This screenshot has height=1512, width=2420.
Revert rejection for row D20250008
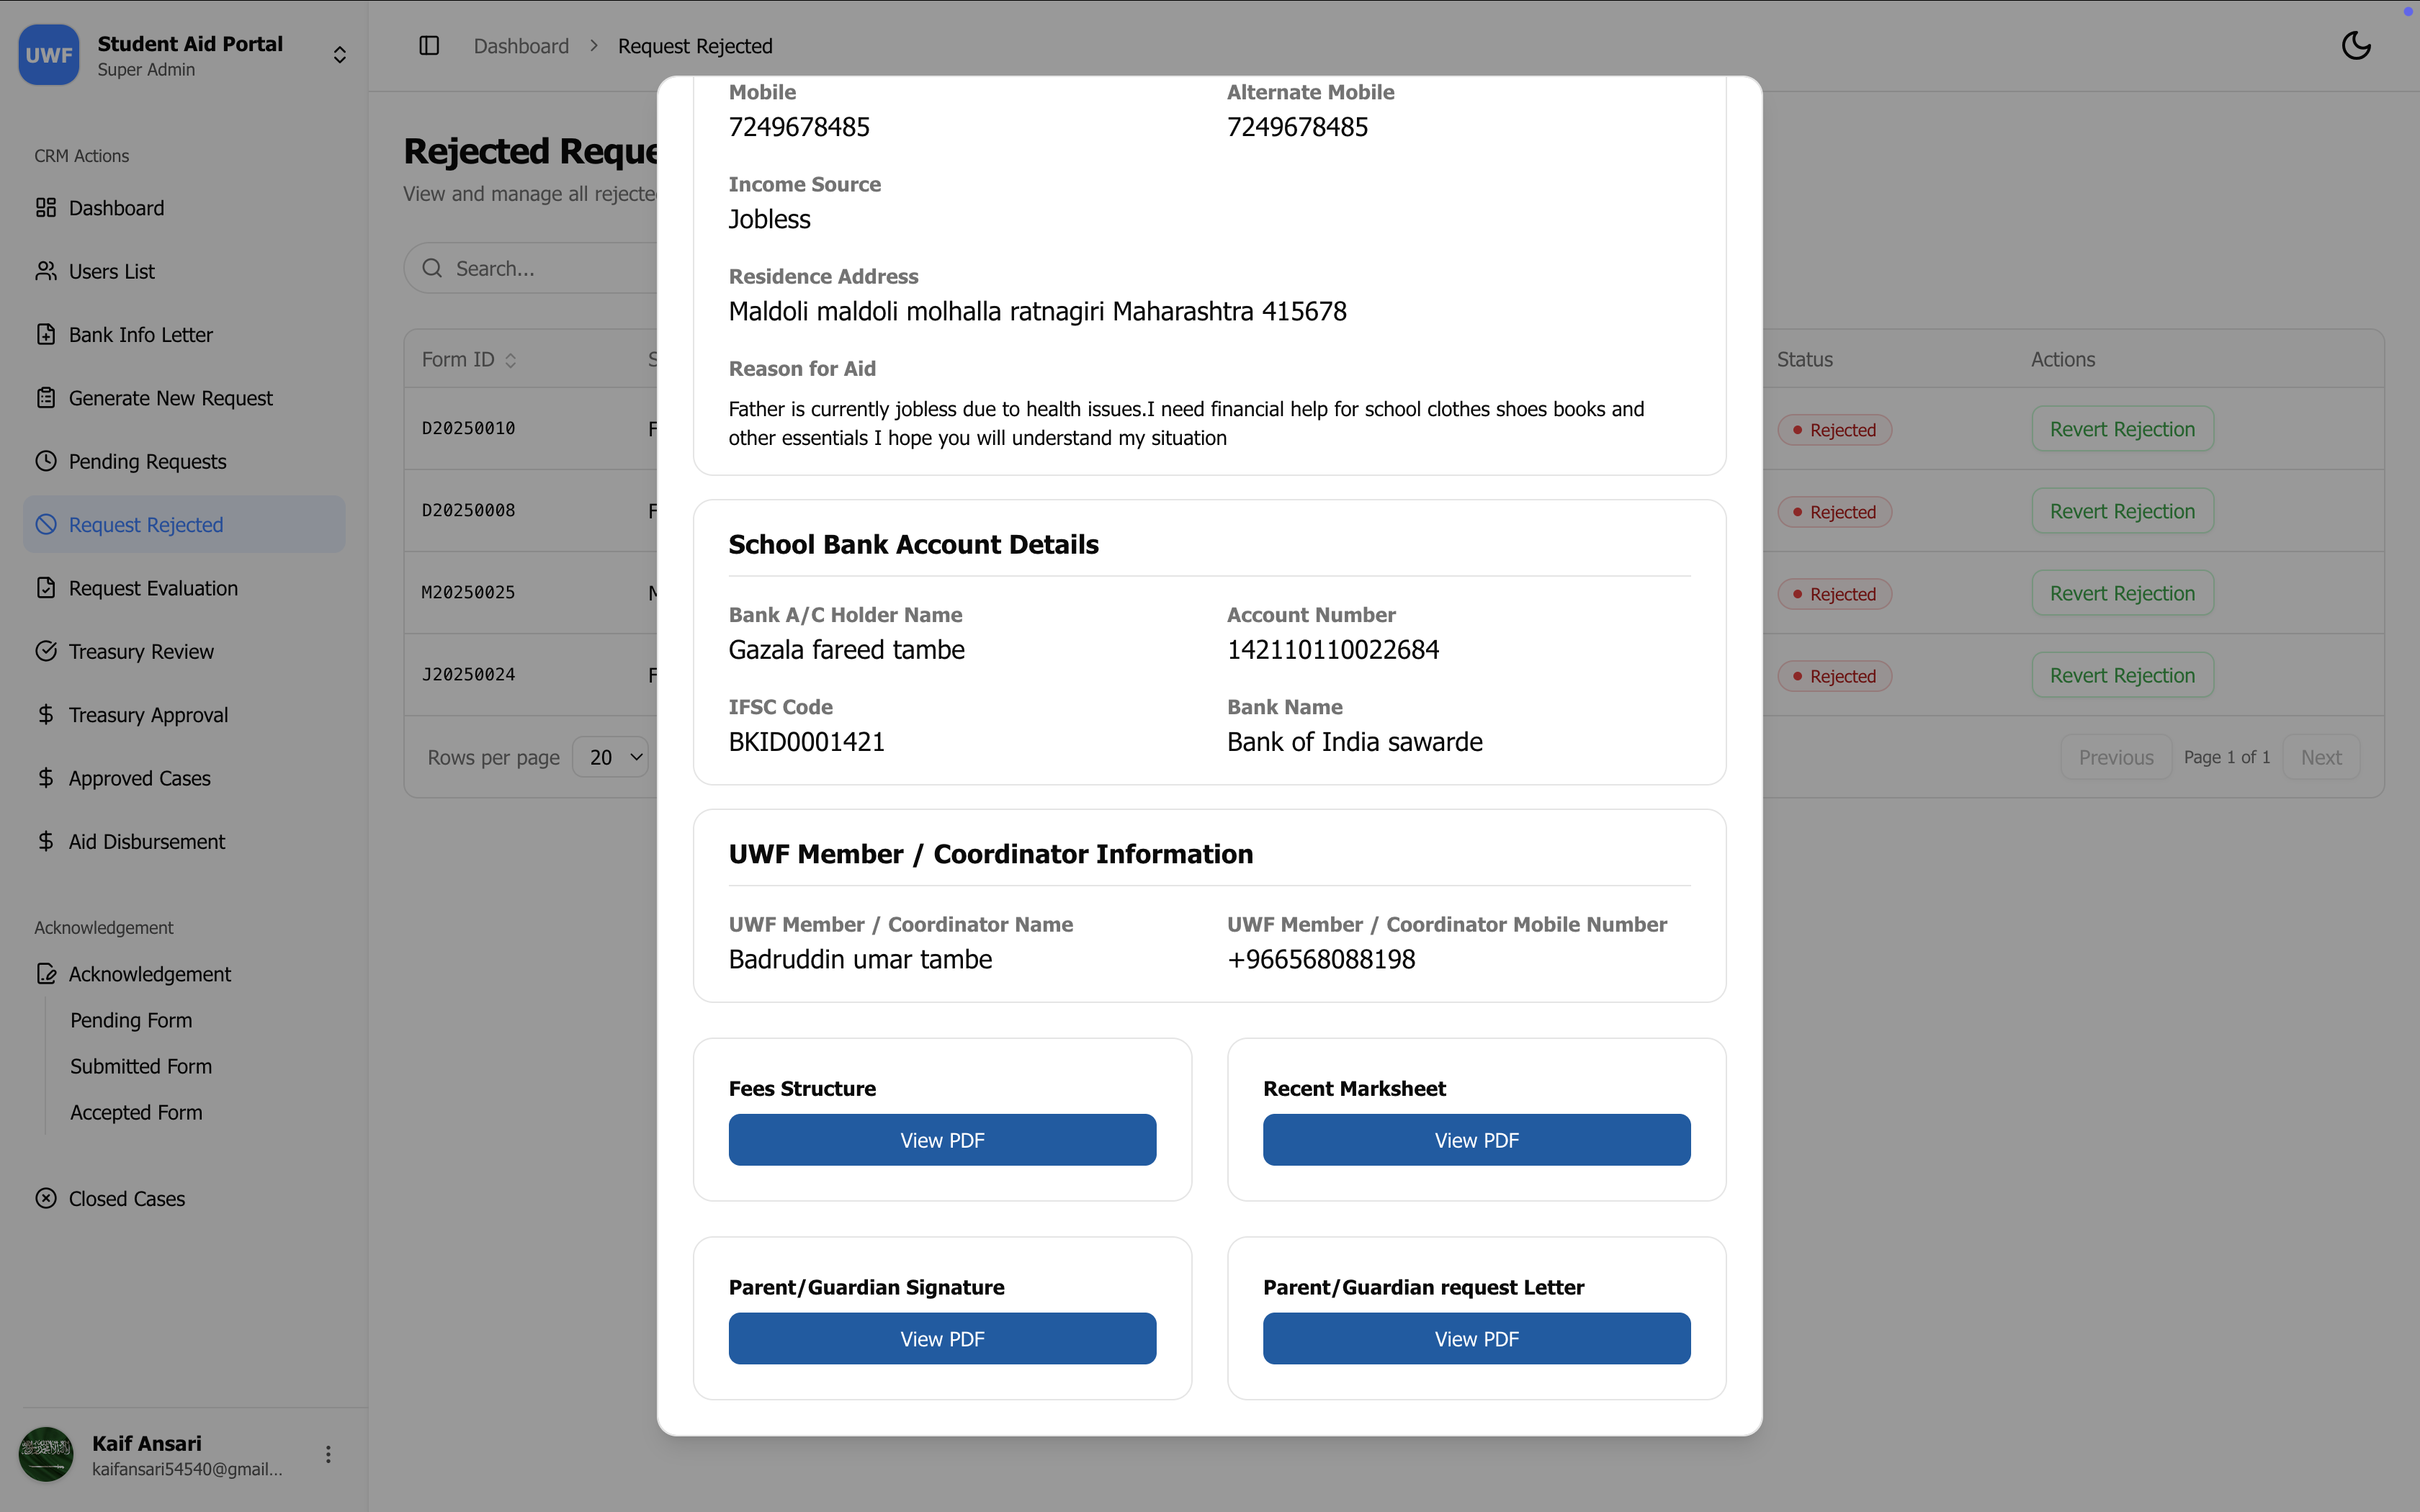click(x=2122, y=511)
